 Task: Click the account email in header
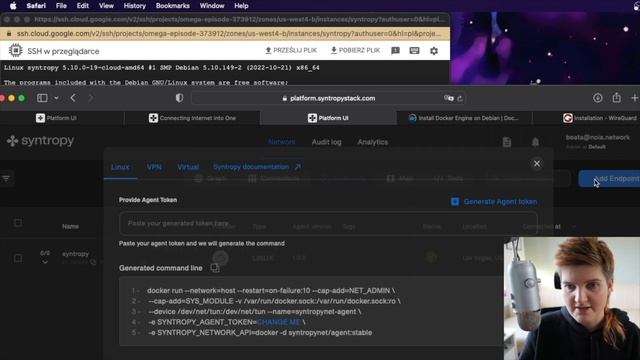(x=597, y=138)
